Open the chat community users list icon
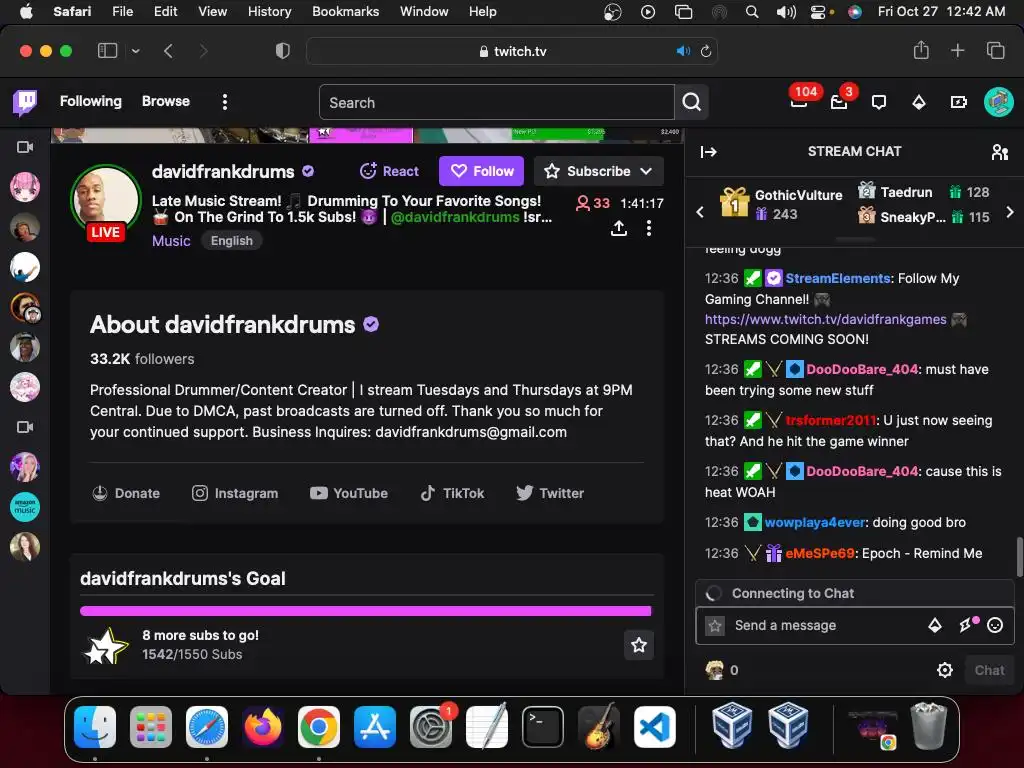 (x=1000, y=152)
